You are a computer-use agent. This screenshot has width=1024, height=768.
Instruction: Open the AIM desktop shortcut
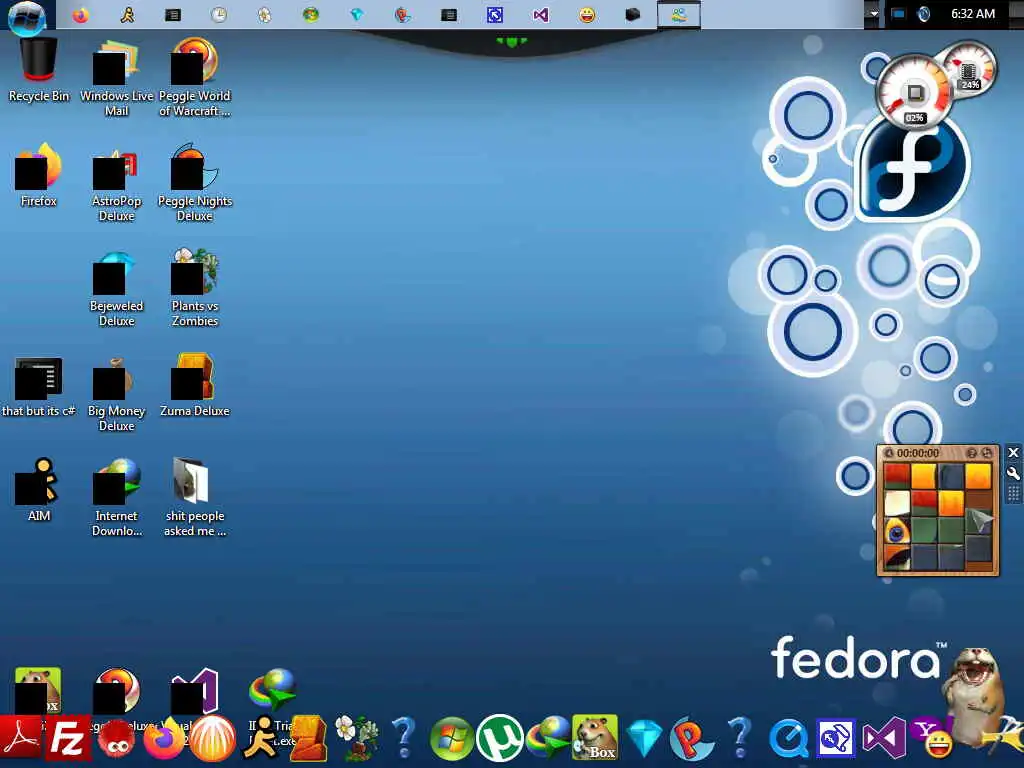(x=39, y=490)
